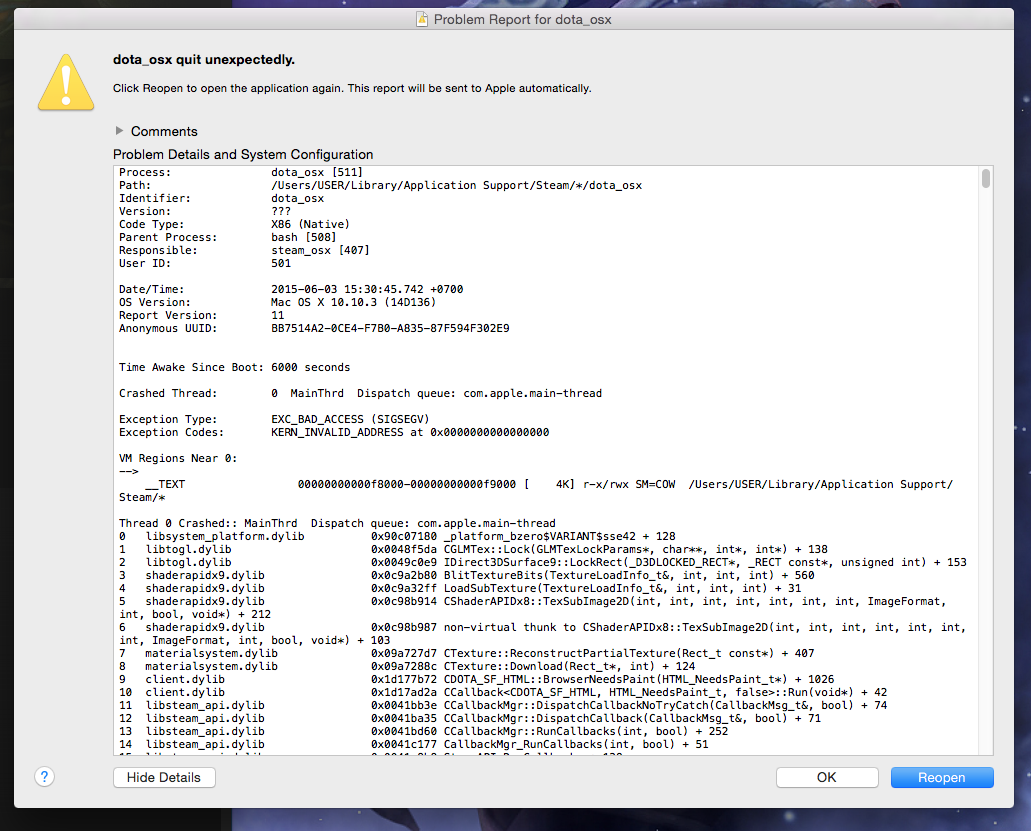This screenshot has height=831, width=1031.
Task: Click 'KERN_INVALID_ADDRESS' exception codes line
Action: point(334,433)
